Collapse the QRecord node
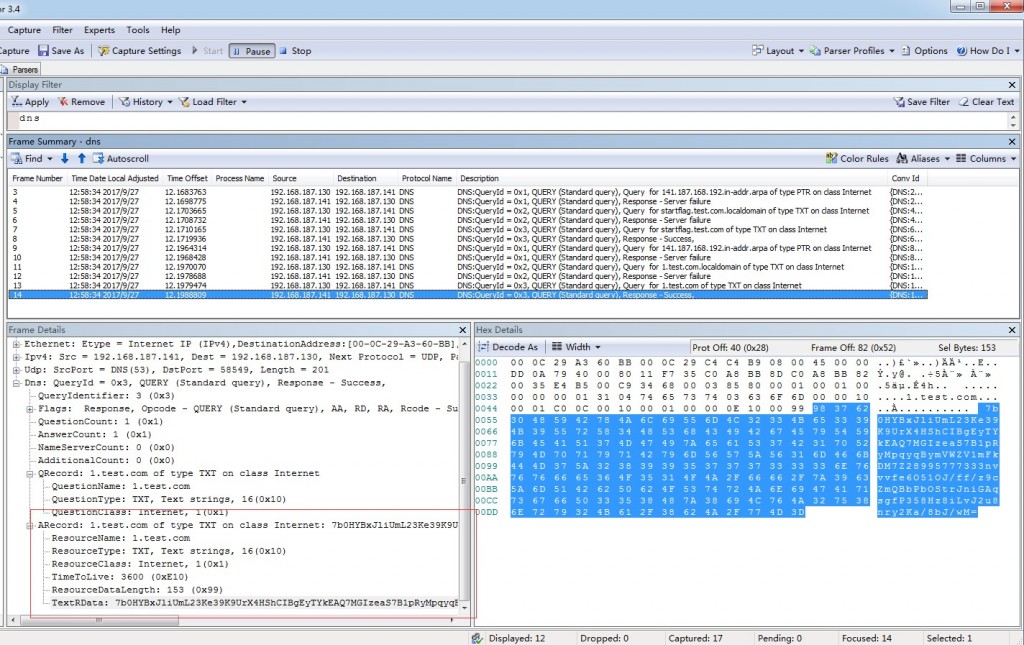Viewport: 1024px width, 645px height. (x=30, y=473)
